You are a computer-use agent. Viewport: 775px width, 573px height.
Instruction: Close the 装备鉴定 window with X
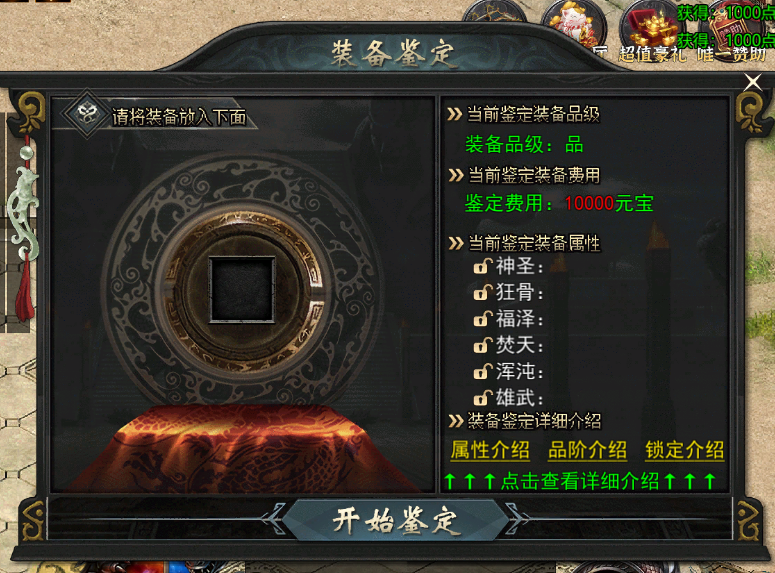(753, 82)
